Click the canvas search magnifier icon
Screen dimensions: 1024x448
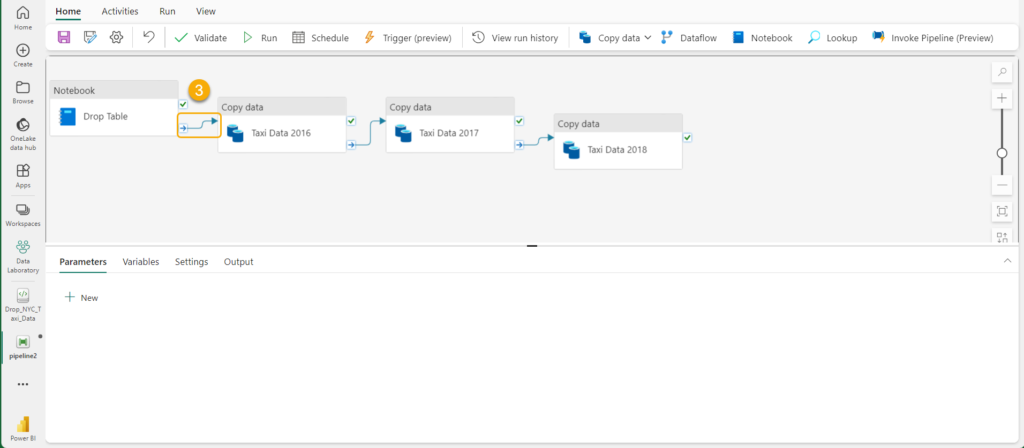(1002, 72)
